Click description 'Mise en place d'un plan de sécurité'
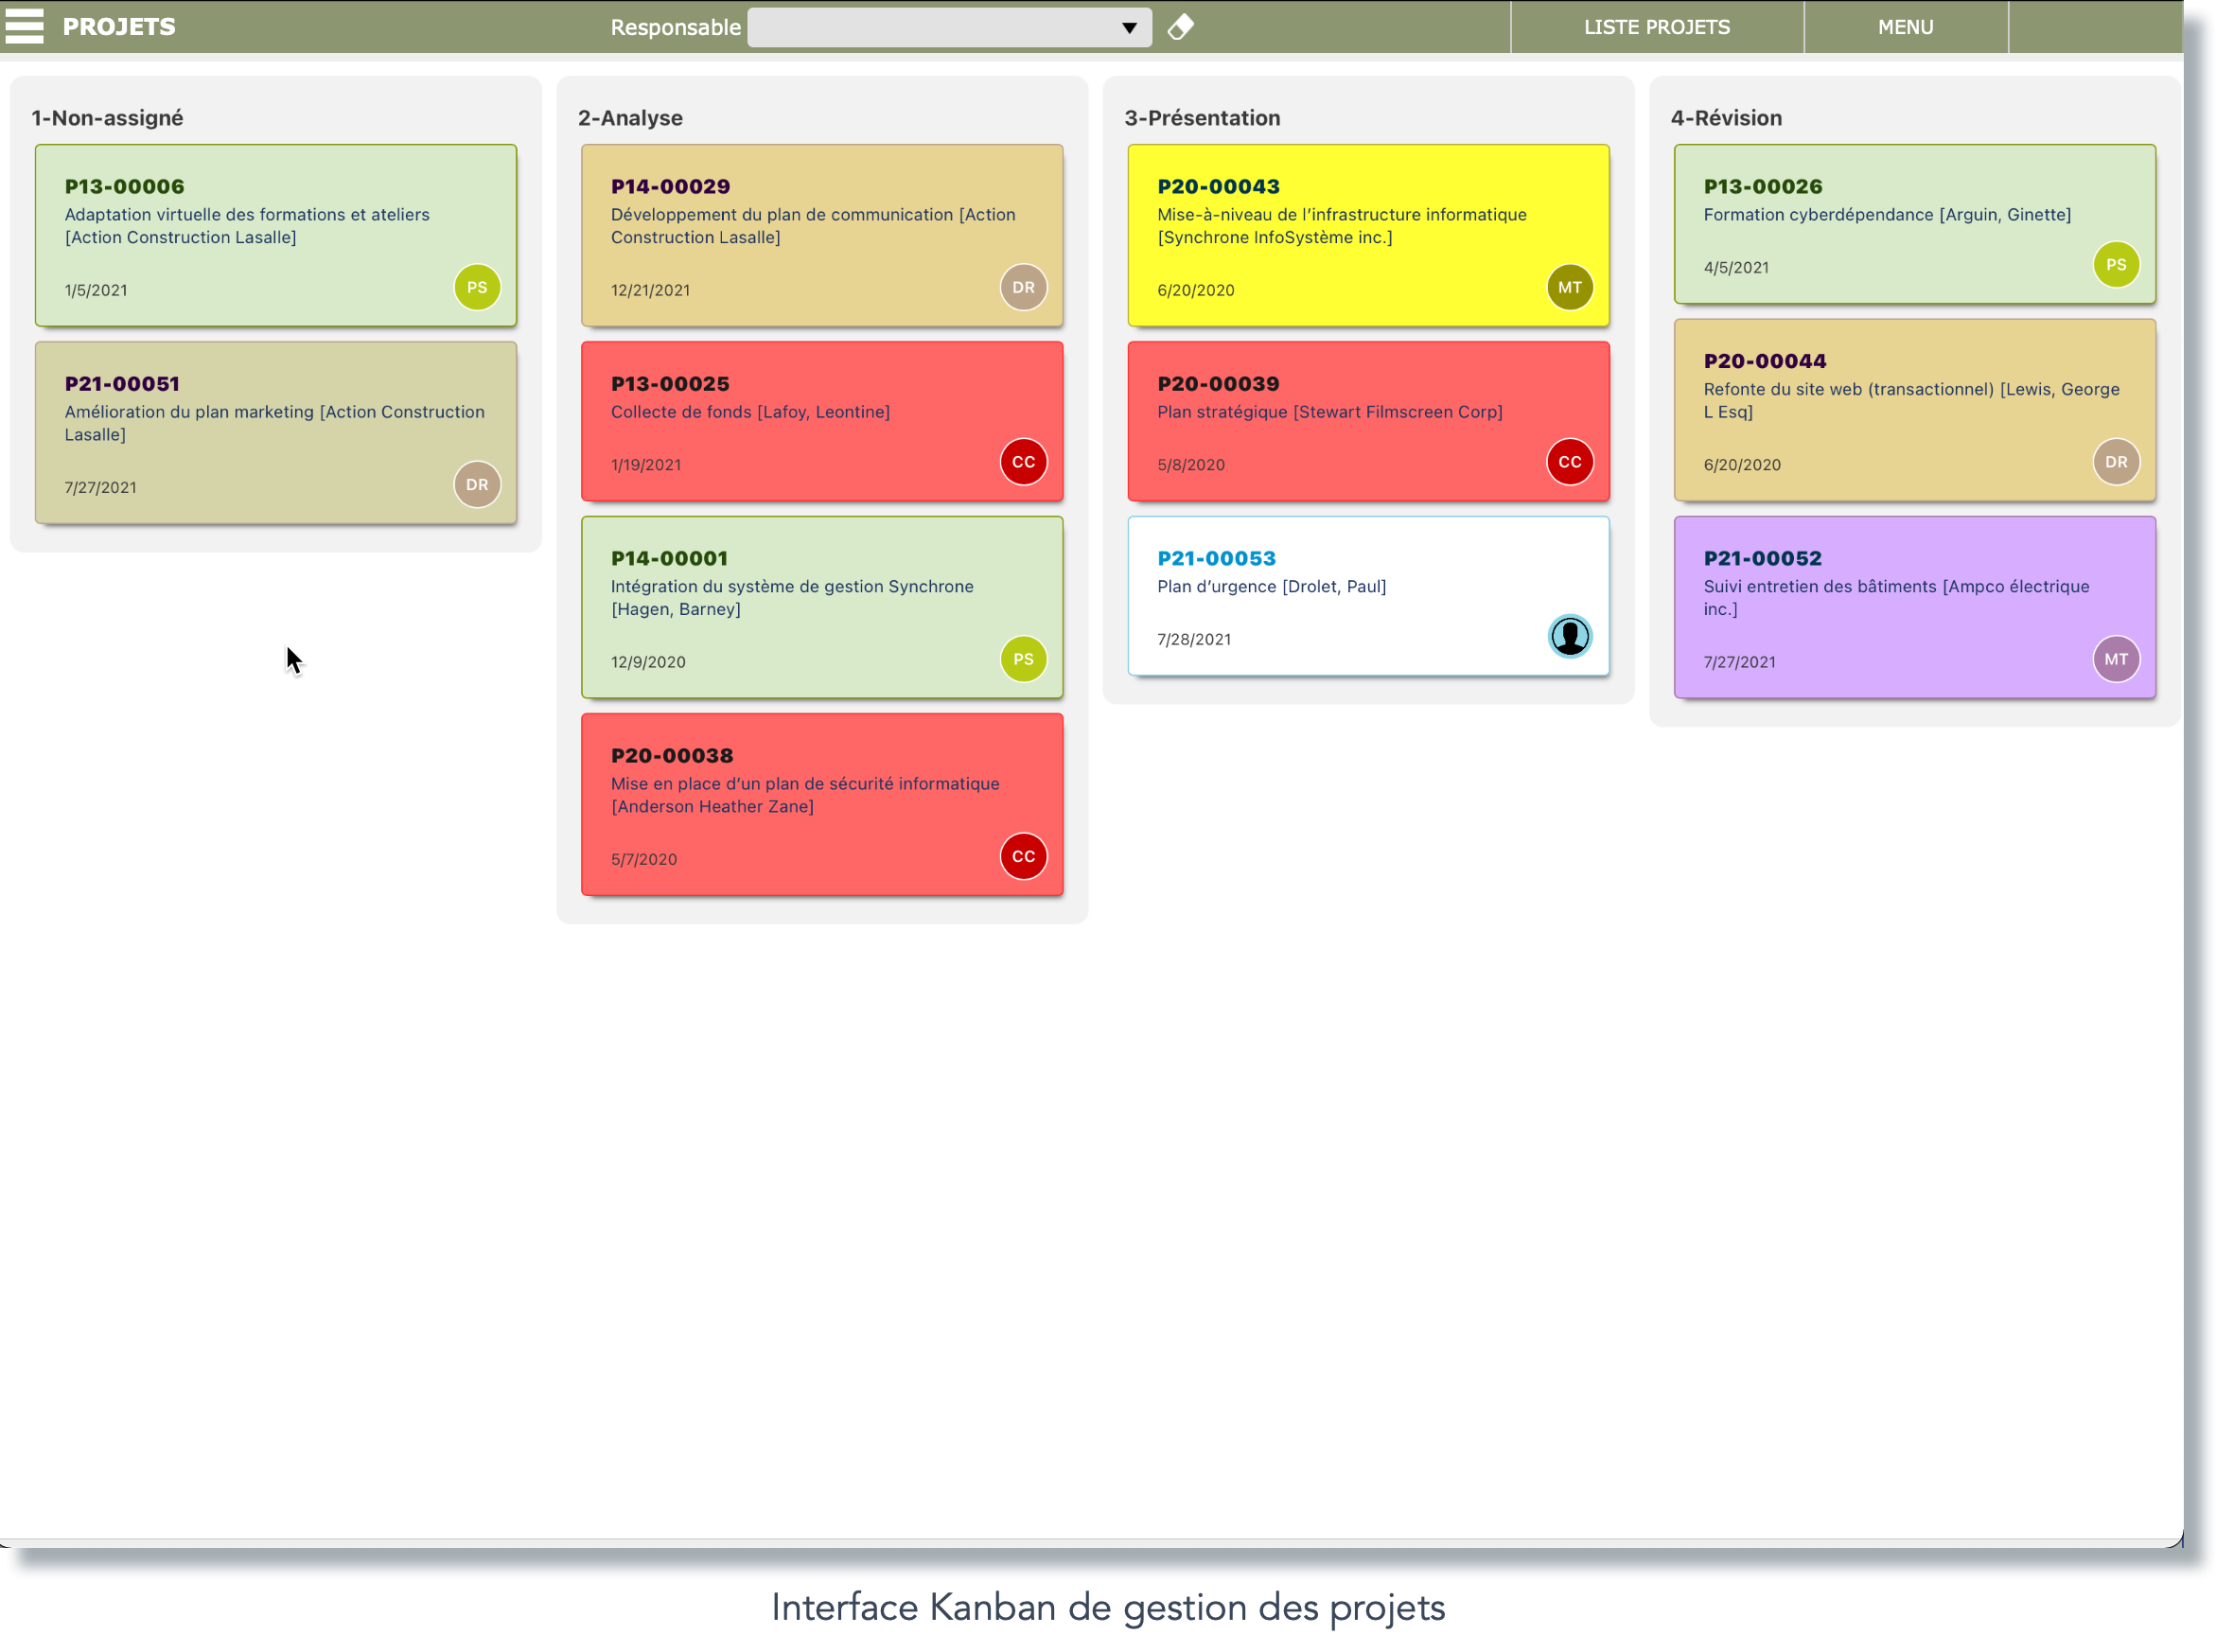This screenshot has width=2216, height=1652. click(751, 783)
